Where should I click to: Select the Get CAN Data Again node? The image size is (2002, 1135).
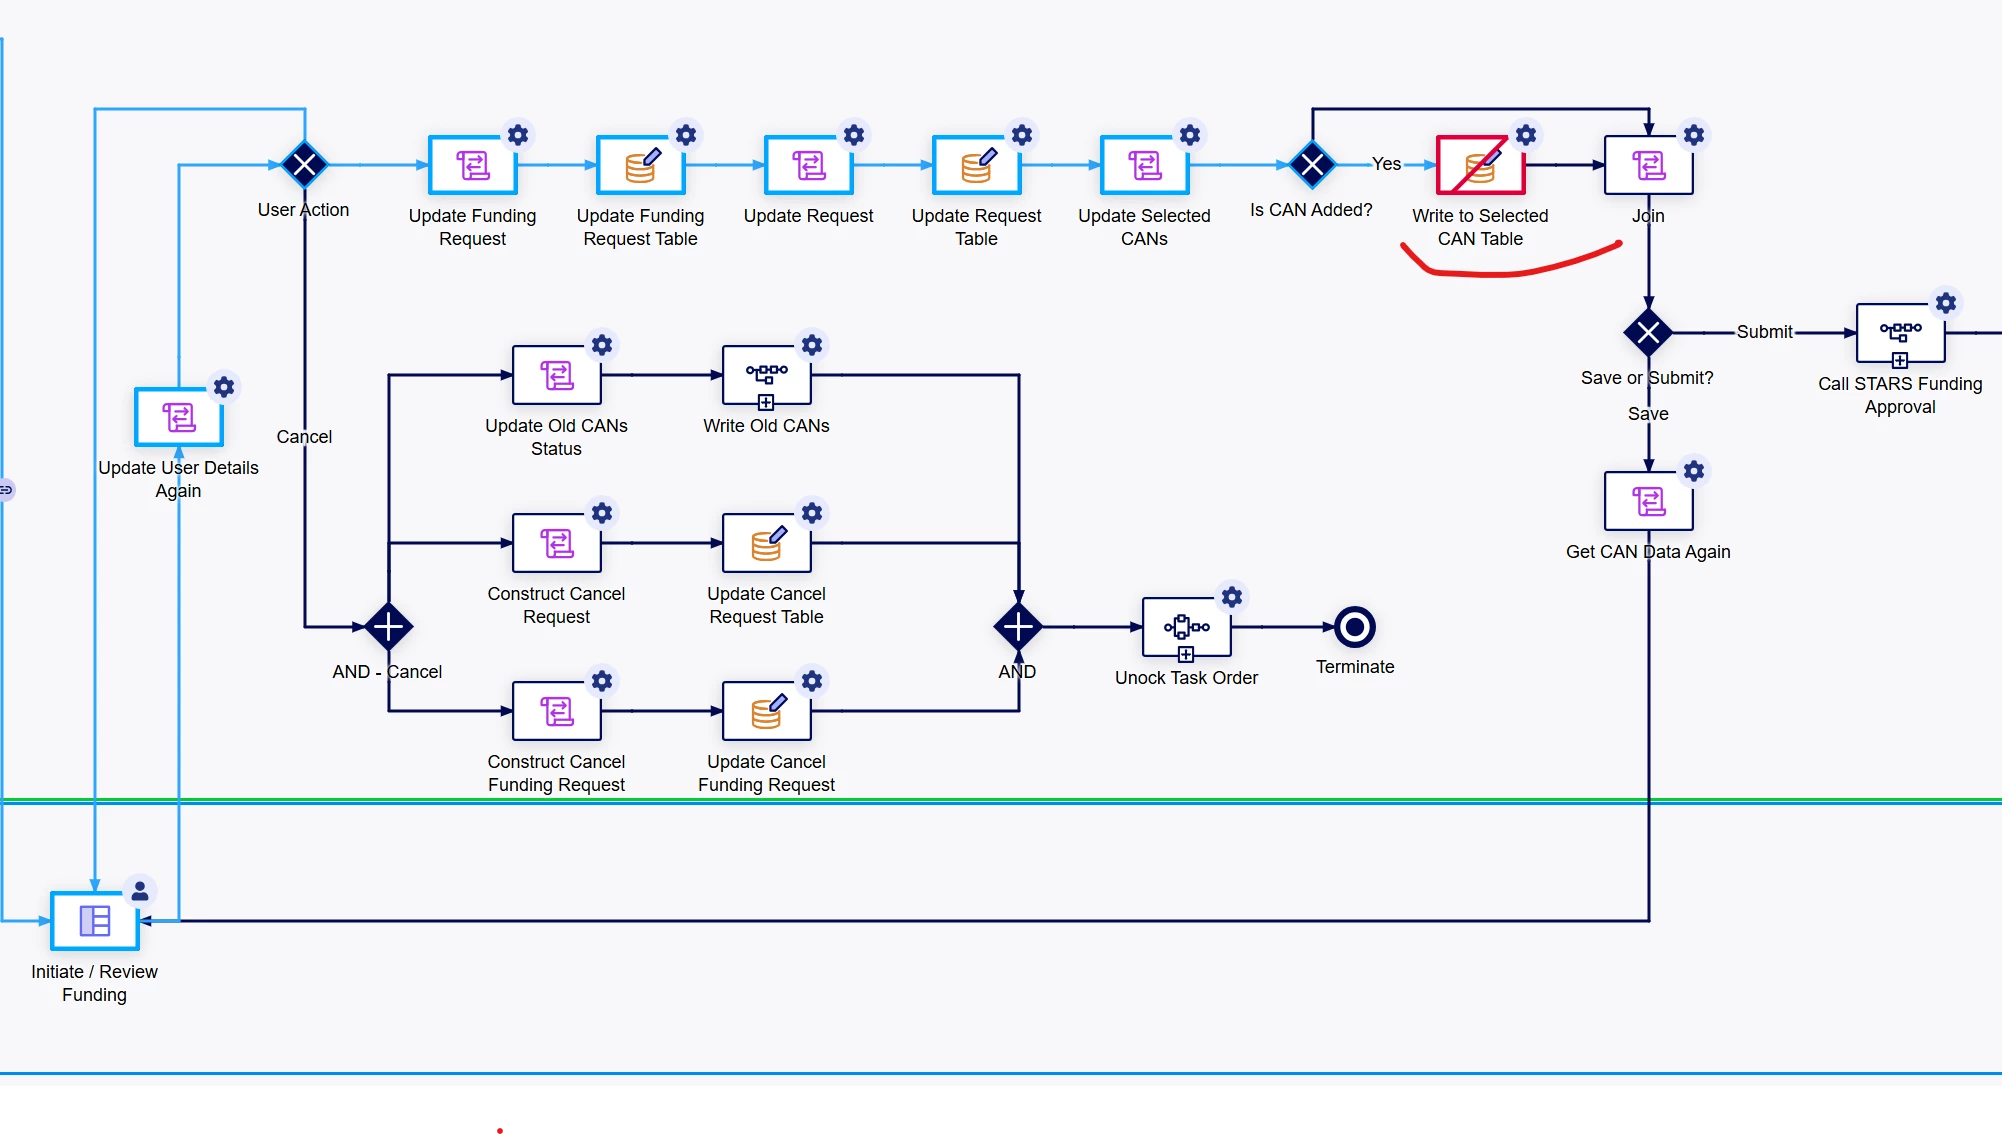pyautogui.click(x=1649, y=501)
